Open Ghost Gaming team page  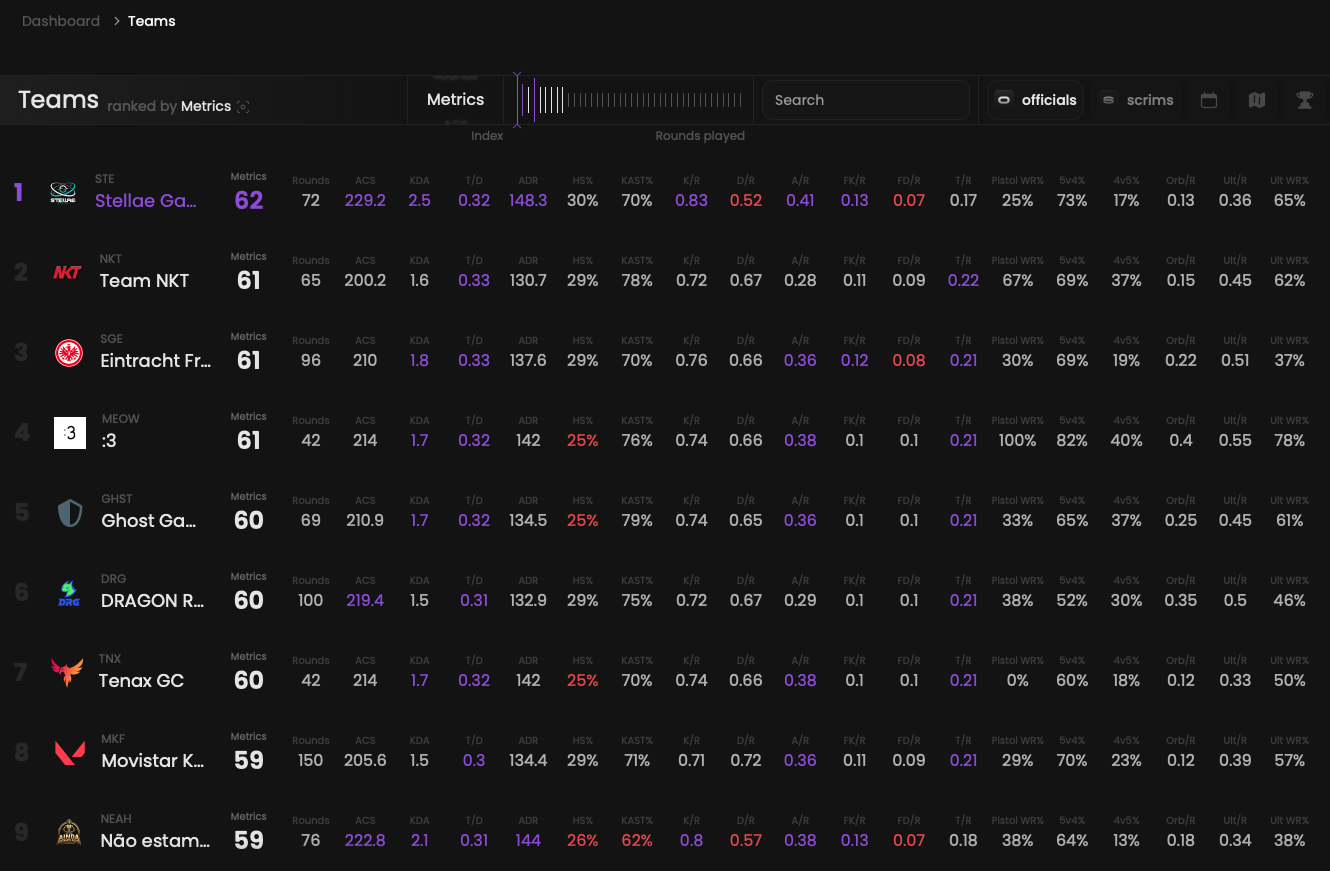[x=149, y=521]
